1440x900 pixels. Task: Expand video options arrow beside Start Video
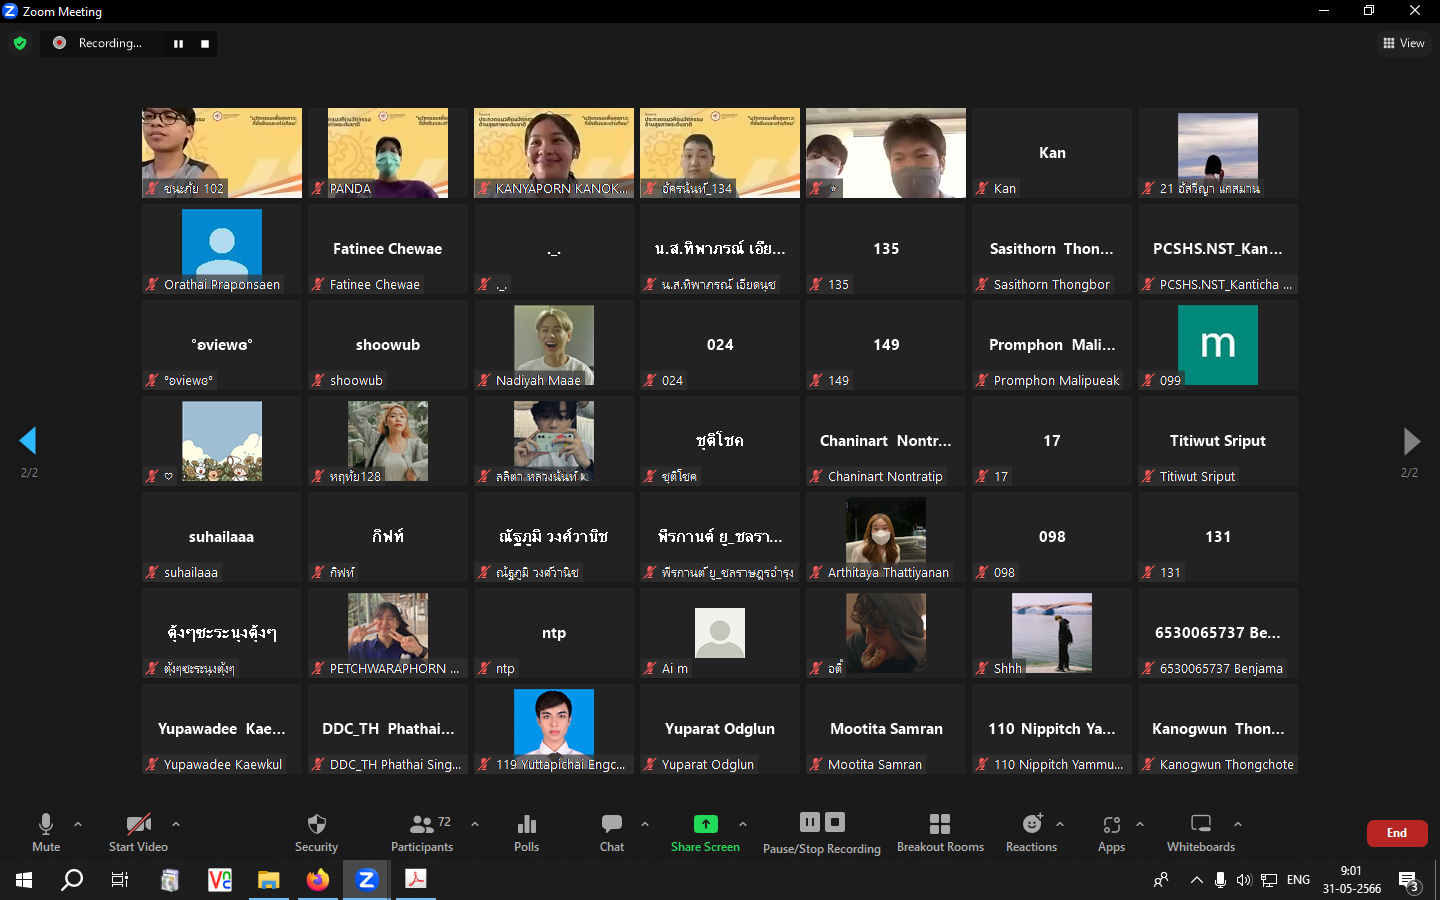click(176, 824)
